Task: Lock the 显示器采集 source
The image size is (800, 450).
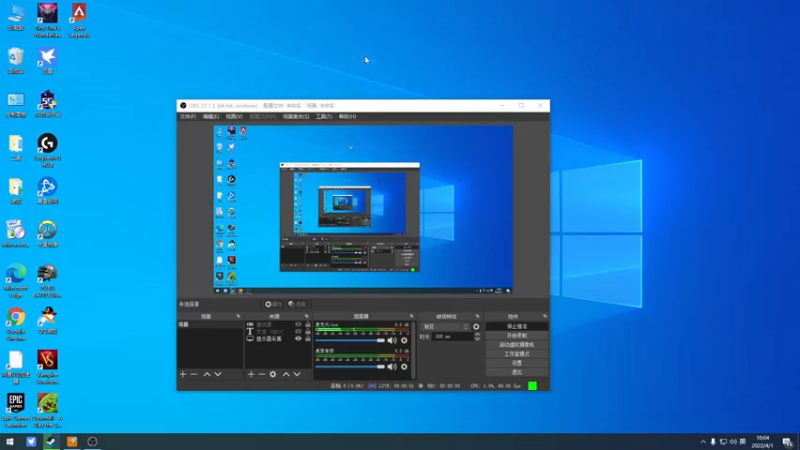Action: (x=307, y=339)
